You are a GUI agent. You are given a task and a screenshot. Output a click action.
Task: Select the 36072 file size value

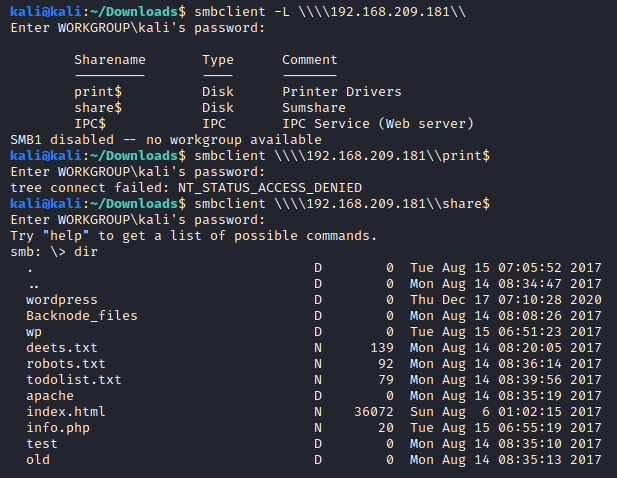pyautogui.click(x=374, y=411)
